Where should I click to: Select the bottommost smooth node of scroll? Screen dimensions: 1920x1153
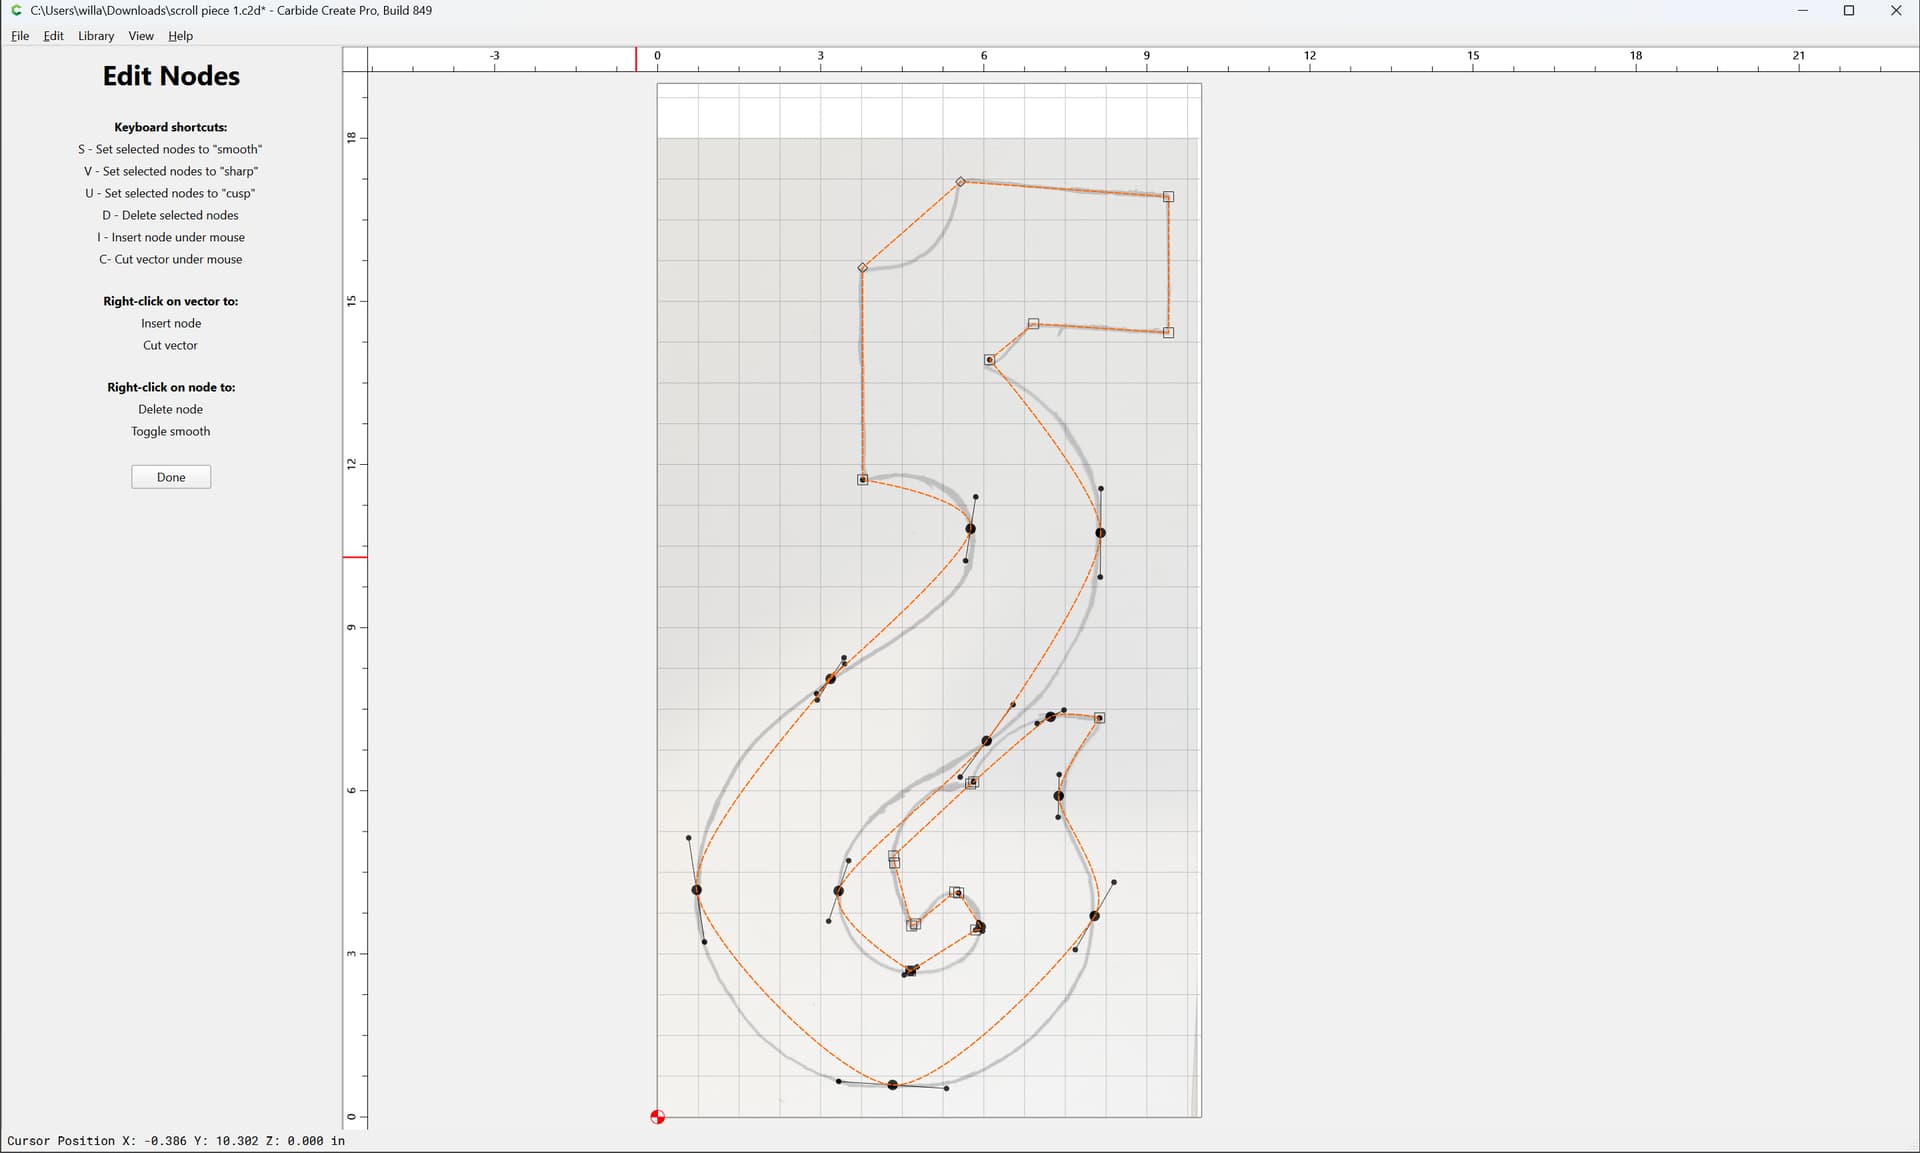[893, 1085]
